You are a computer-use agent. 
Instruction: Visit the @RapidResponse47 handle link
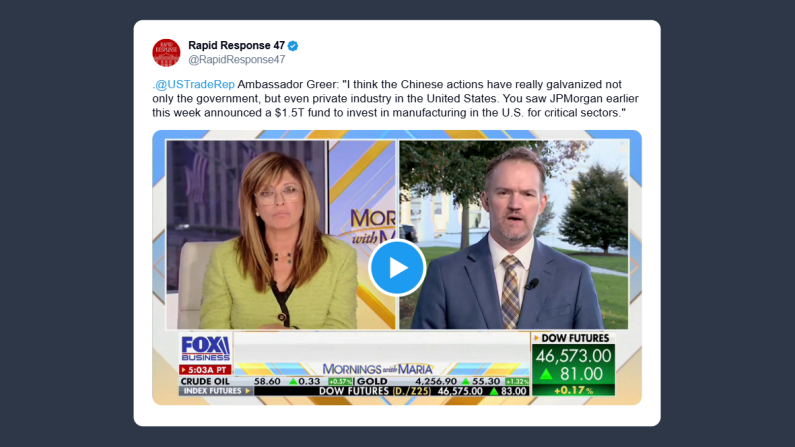pos(236,60)
